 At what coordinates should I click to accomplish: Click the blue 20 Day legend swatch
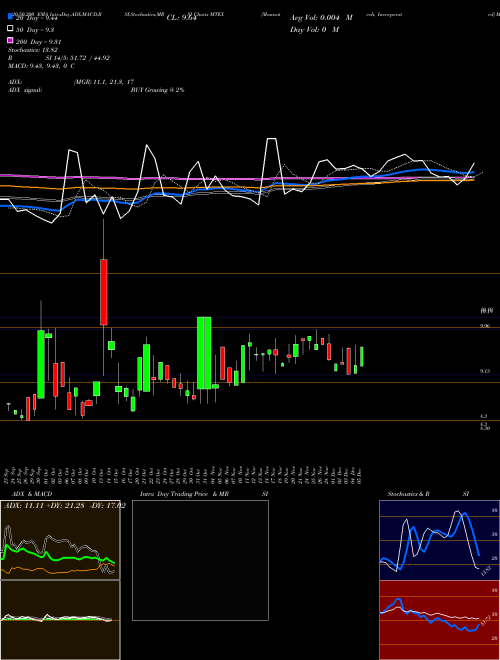click(11, 18)
